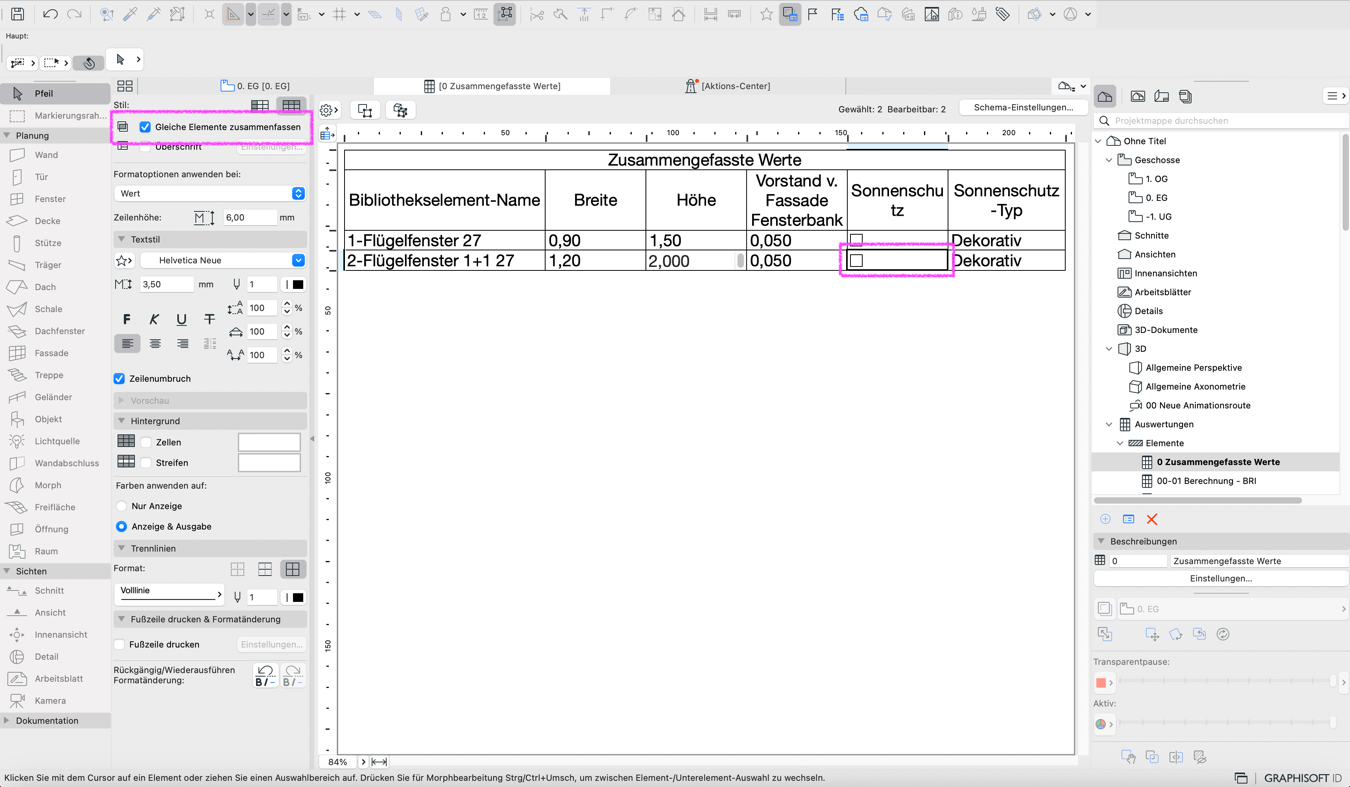Select the Anzeige & Ausgabe radio button
This screenshot has width=1350, height=787.
tap(121, 526)
